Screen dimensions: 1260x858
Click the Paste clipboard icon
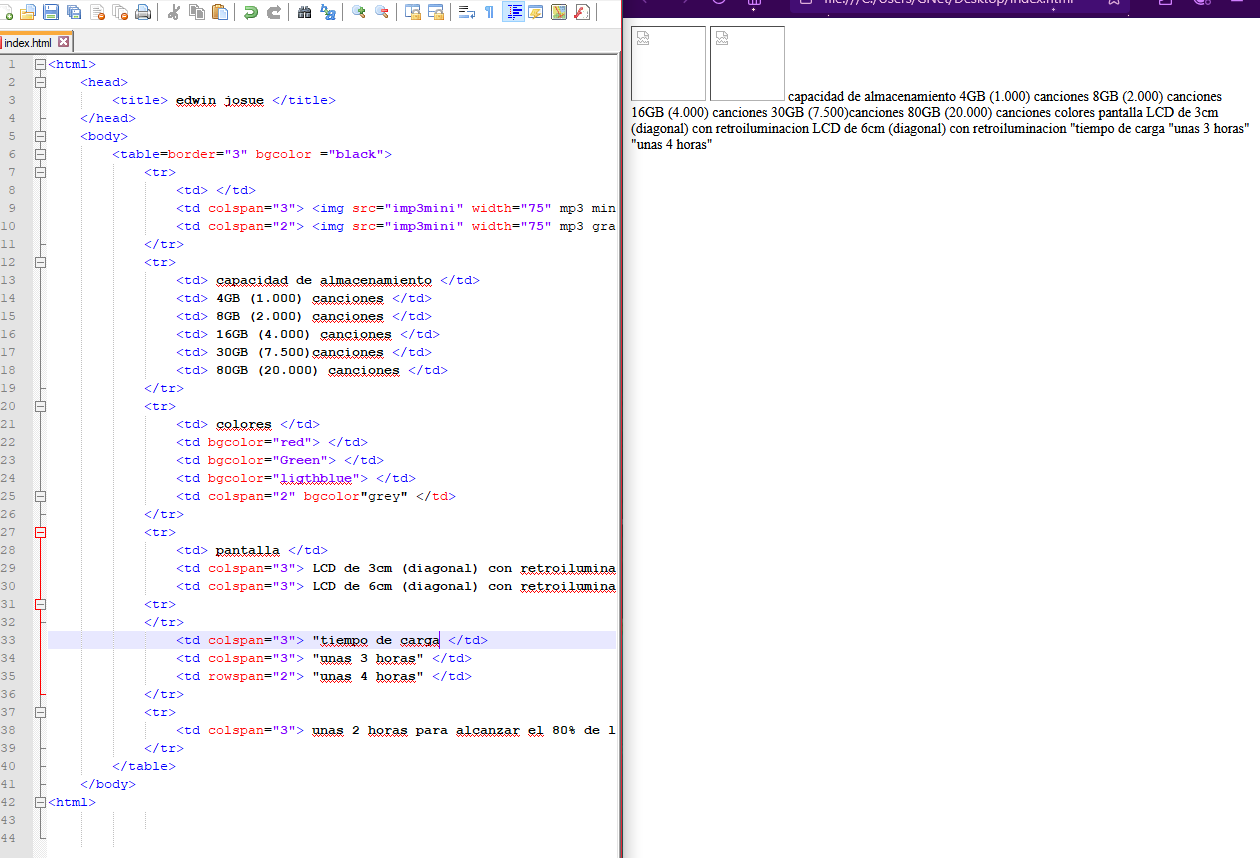pos(220,13)
